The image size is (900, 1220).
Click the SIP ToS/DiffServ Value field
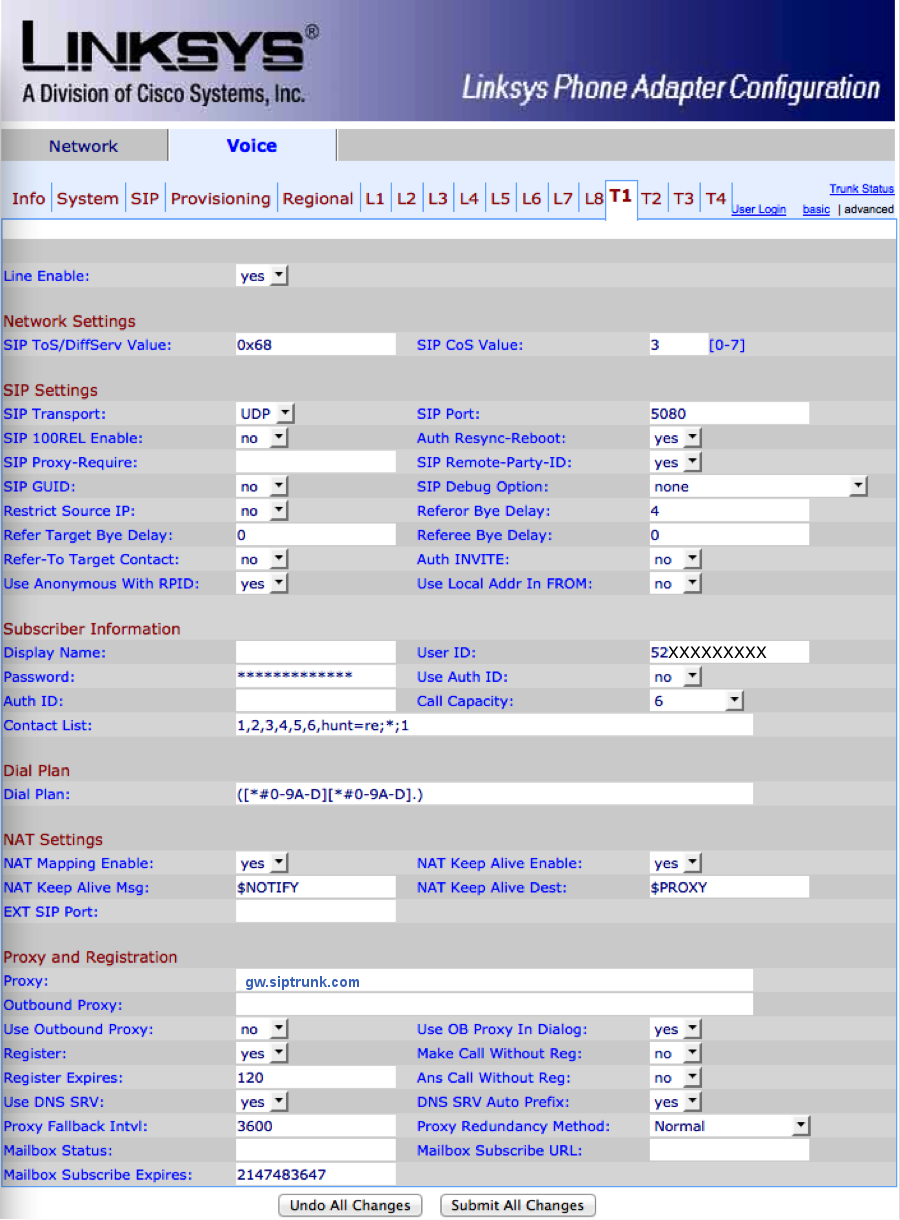[316, 345]
